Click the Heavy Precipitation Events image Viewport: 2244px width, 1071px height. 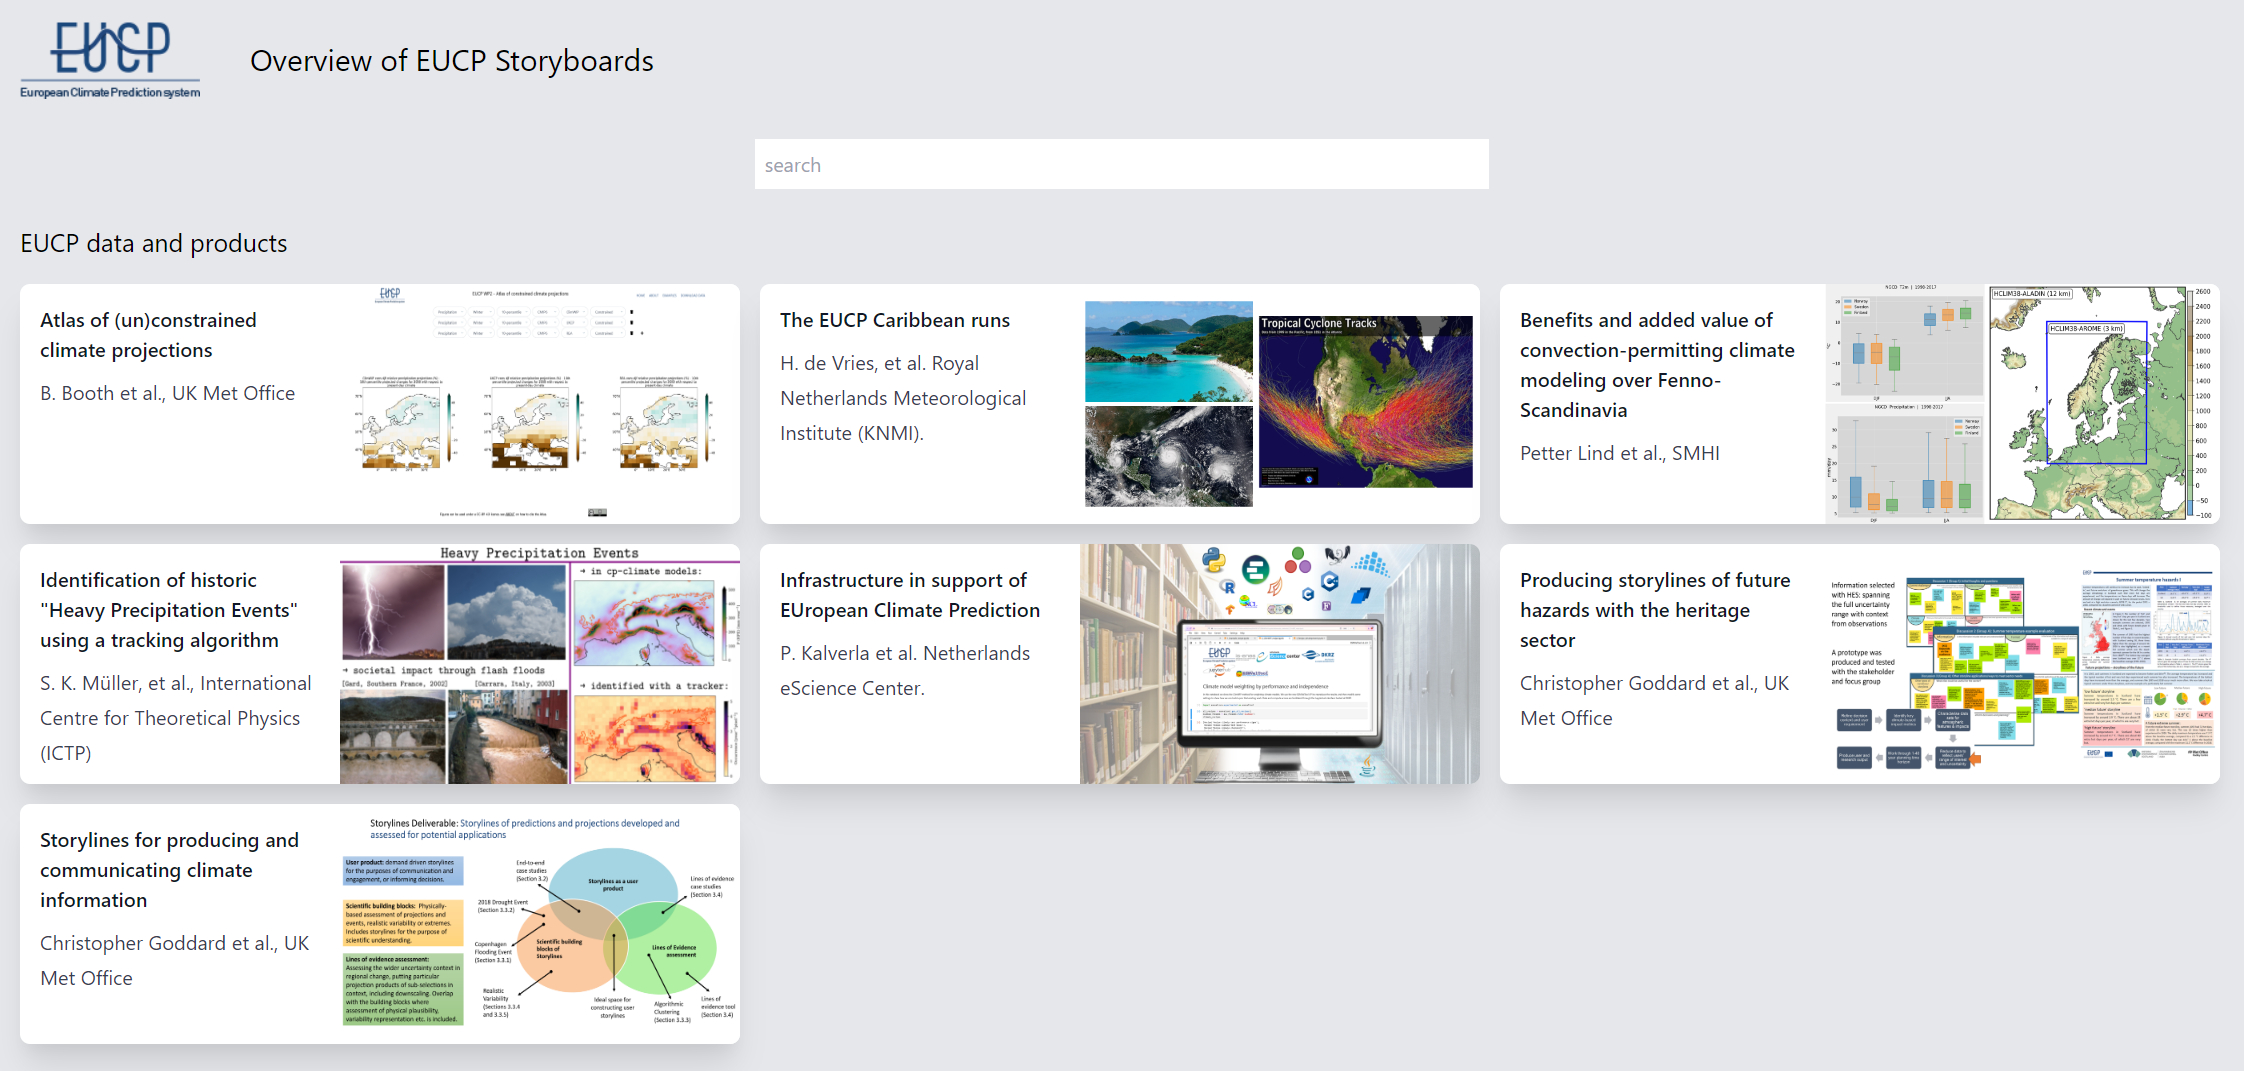click(x=540, y=664)
